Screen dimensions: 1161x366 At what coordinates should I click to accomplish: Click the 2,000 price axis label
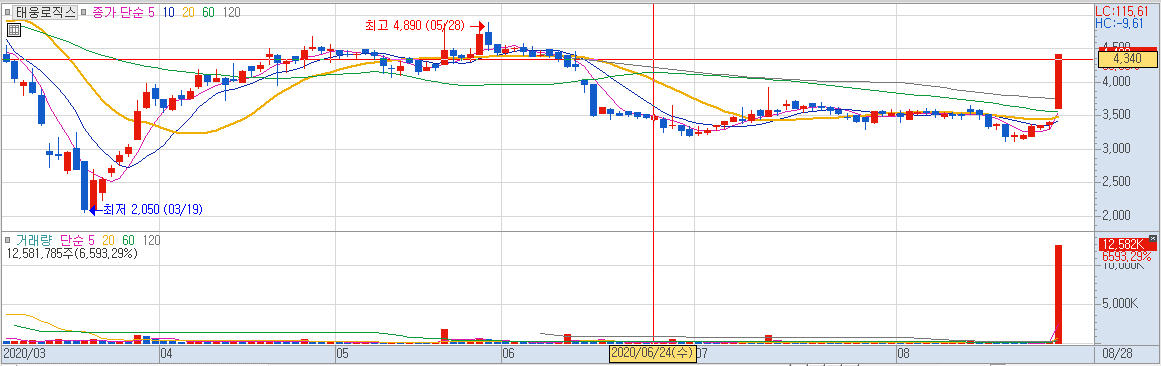[x=1117, y=215]
